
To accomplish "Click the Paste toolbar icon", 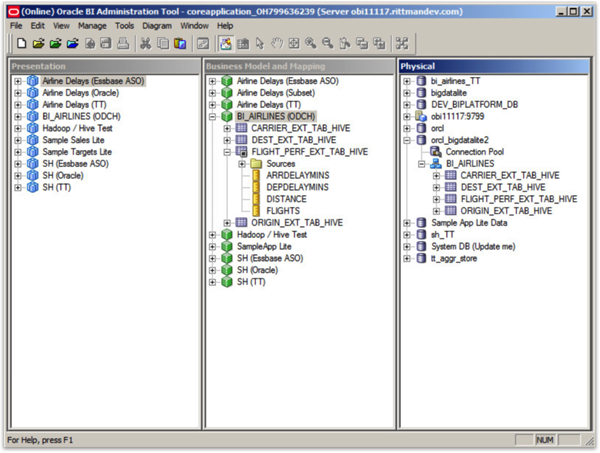I will click(x=180, y=44).
